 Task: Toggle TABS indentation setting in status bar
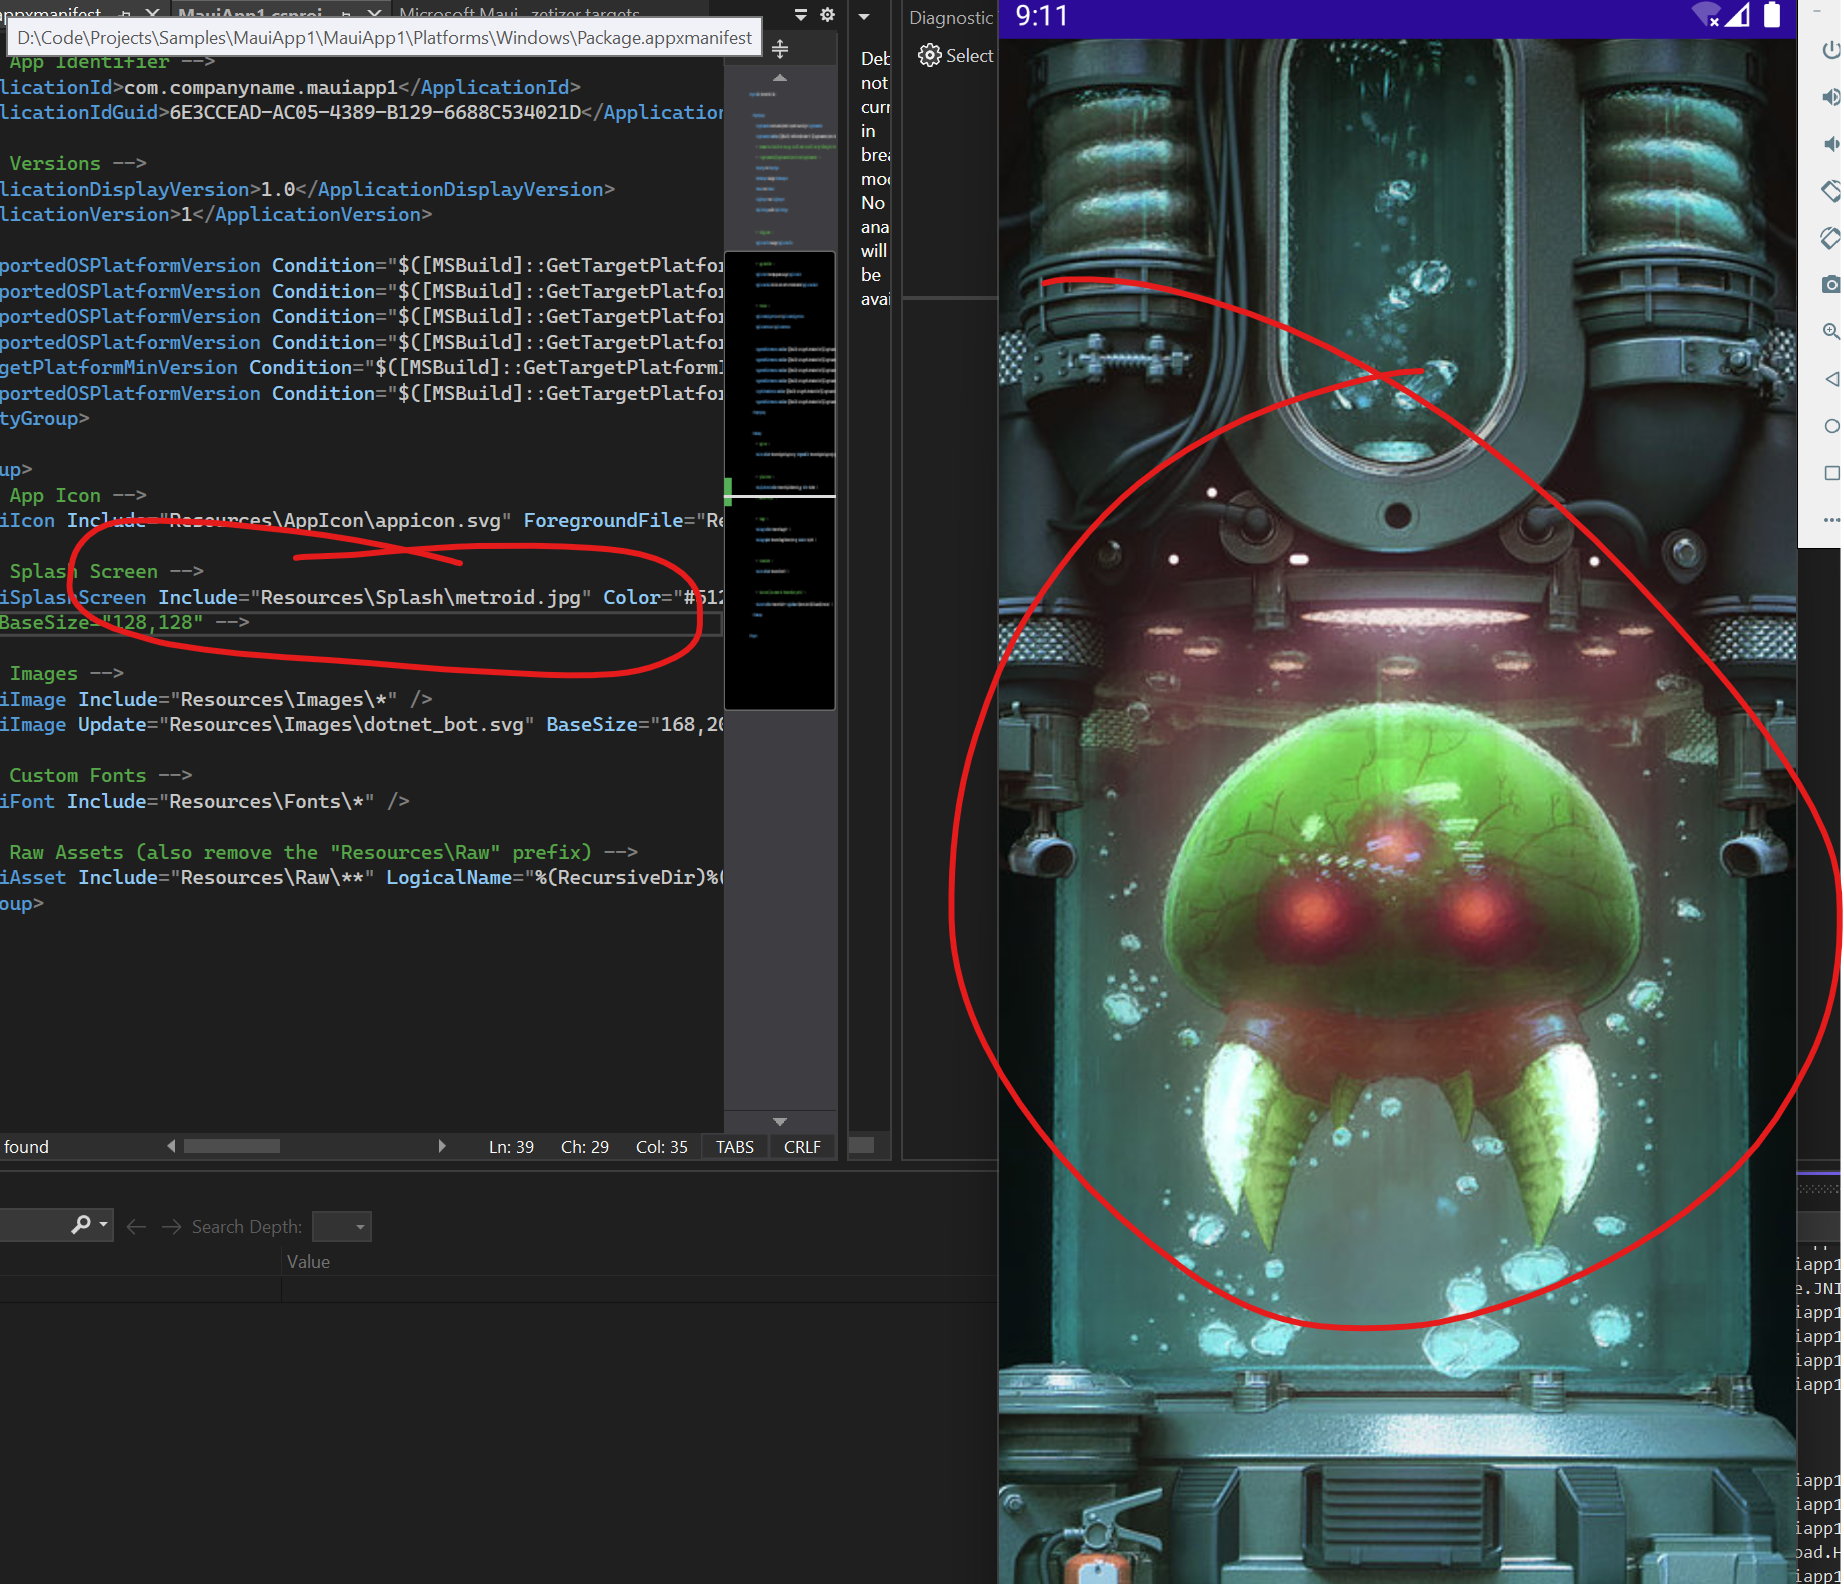[735, 1147]
